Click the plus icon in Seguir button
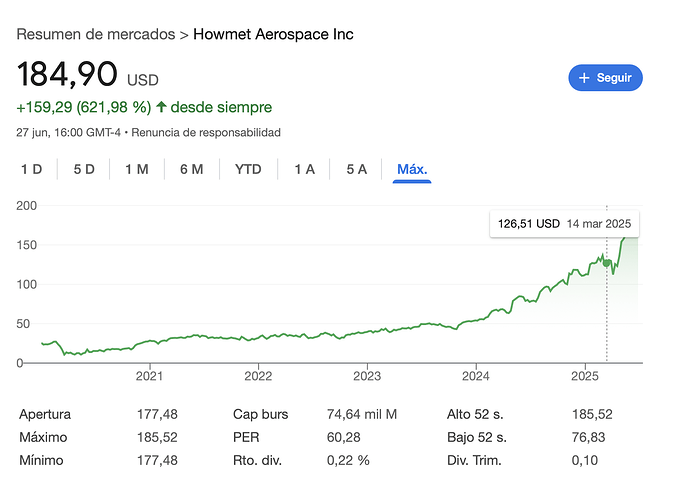690x486 pixels. (584, 78)
